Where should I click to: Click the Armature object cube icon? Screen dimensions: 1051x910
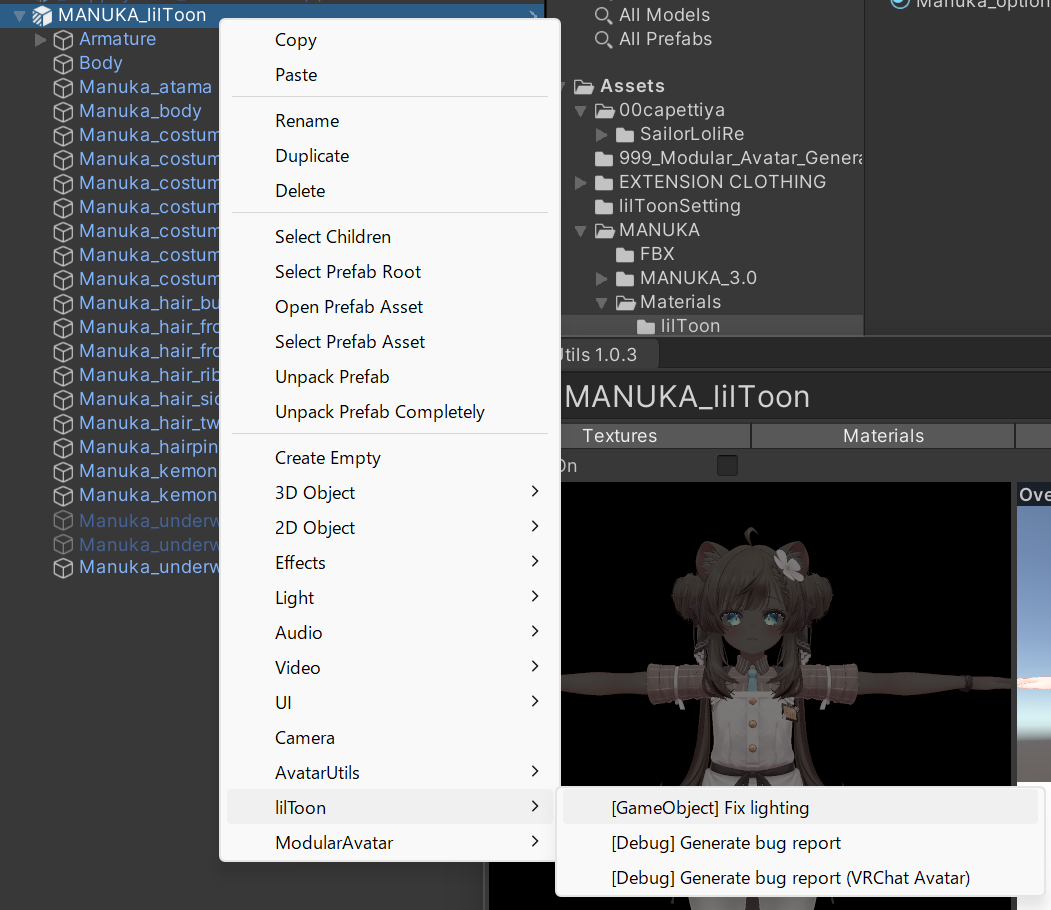[63, 40]
